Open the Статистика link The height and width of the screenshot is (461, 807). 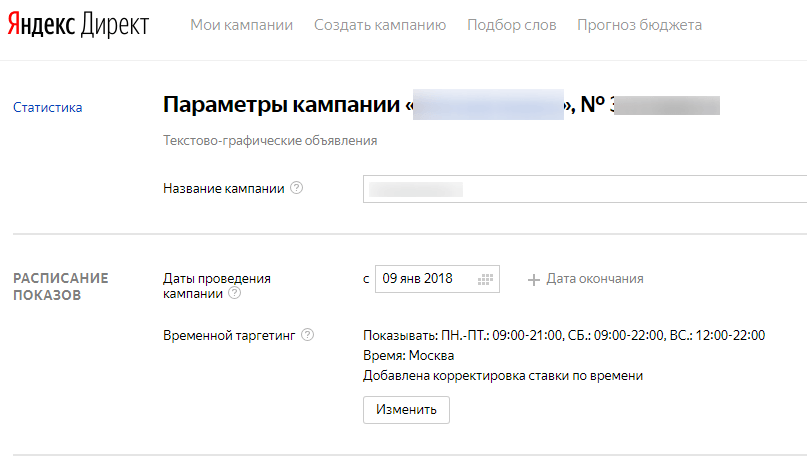(x=47, y=108)
